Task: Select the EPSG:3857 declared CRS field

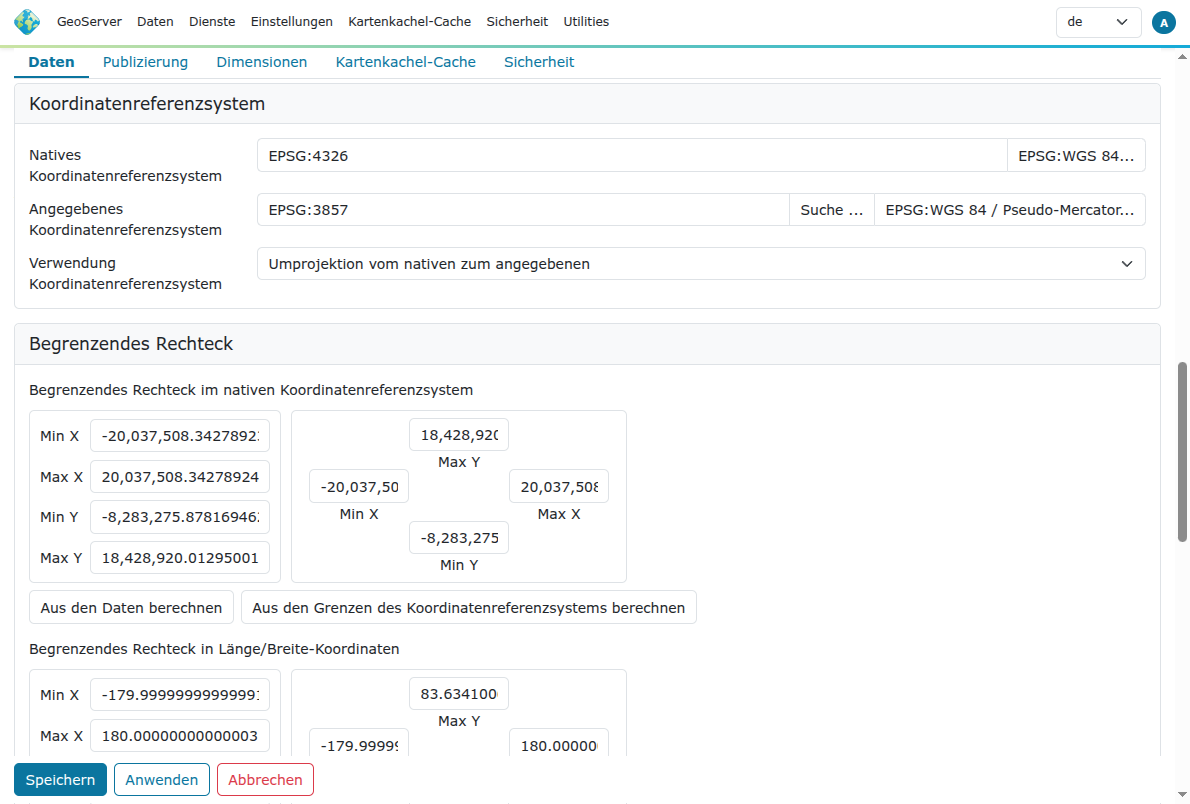Action: point(524,209)
